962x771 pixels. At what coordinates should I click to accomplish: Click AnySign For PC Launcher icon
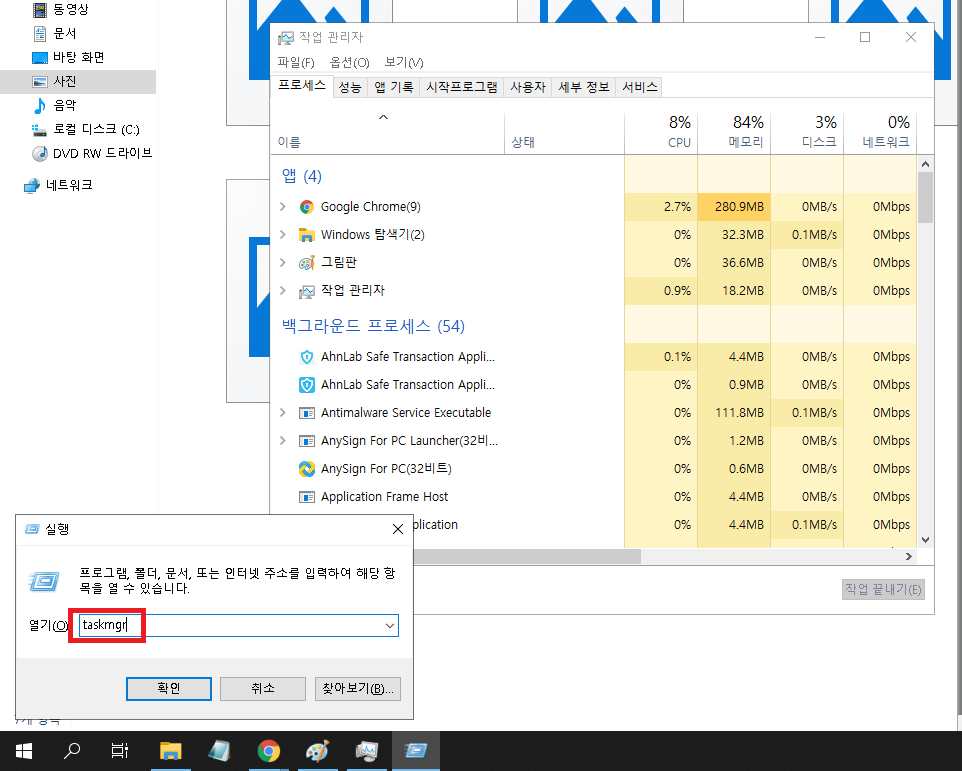[x=307, y=441]
